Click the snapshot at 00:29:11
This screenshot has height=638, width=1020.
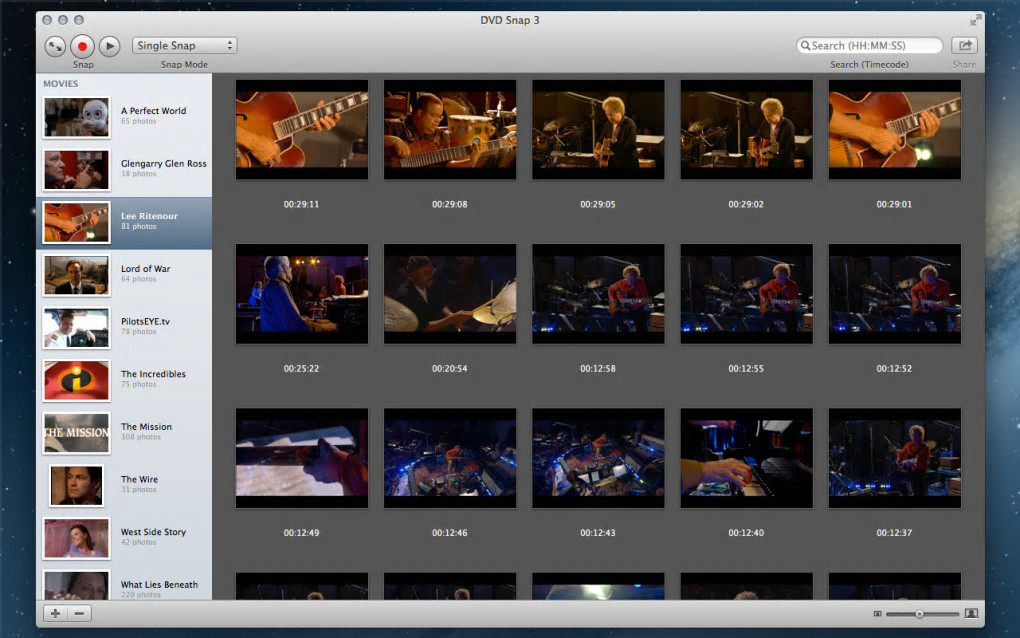(x=302, y=129)
